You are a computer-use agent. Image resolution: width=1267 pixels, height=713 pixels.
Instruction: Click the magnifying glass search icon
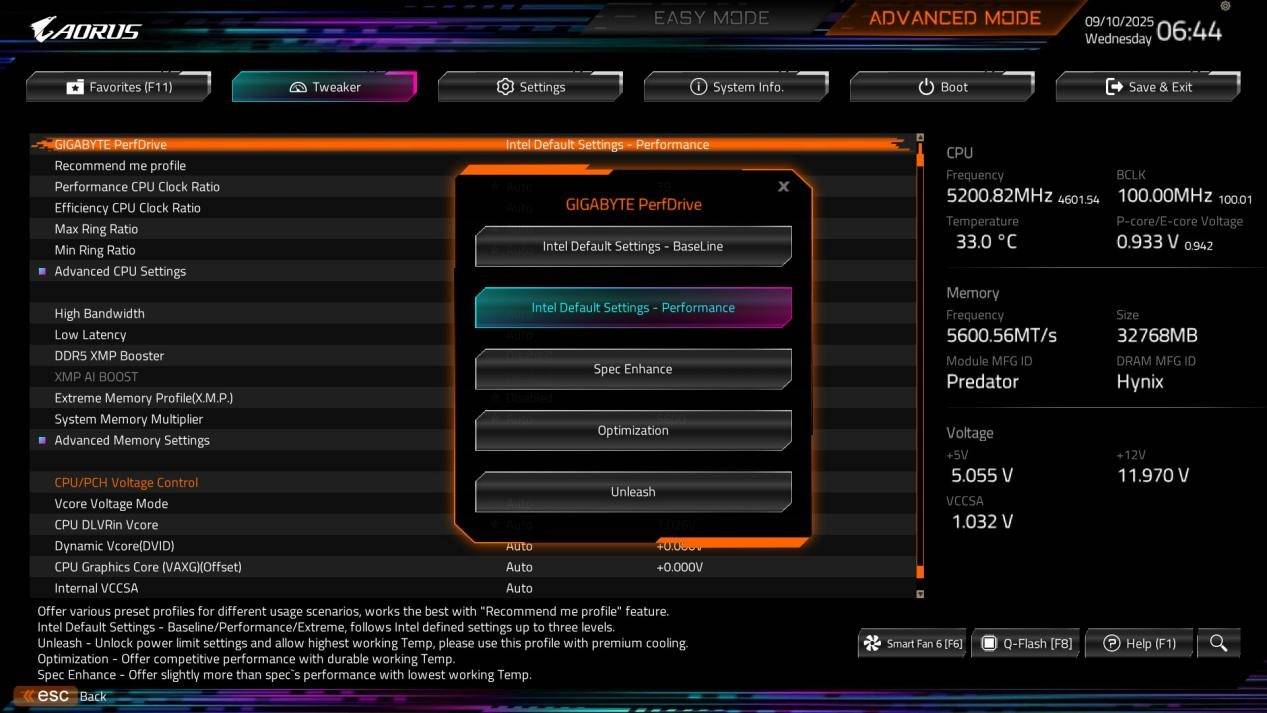tap(1218, 643)
